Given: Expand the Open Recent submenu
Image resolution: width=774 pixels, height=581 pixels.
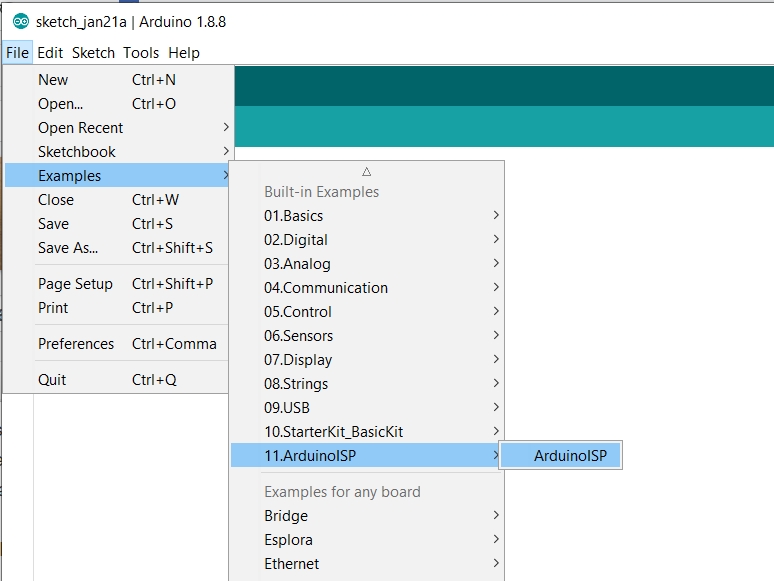Looking at the screenshot, I should pos(118,127).
